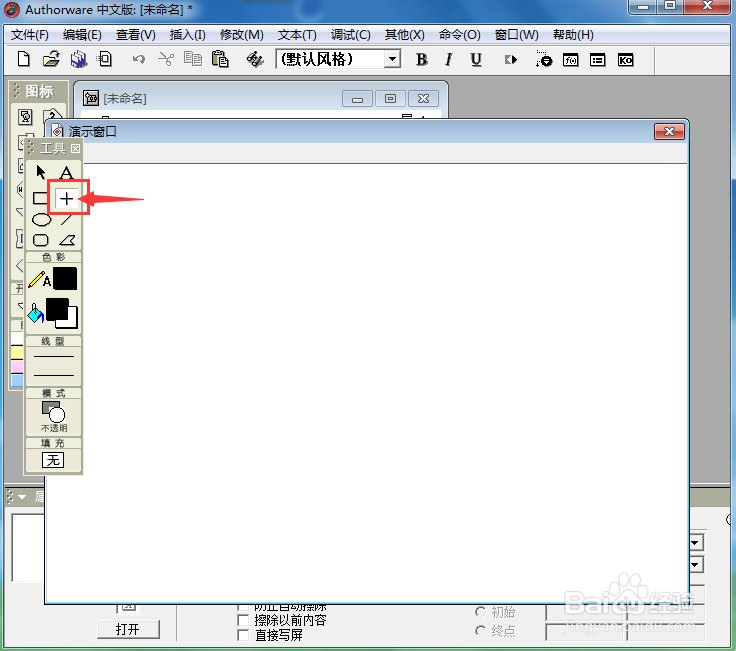Open the File menu

(x=30, y=35)
